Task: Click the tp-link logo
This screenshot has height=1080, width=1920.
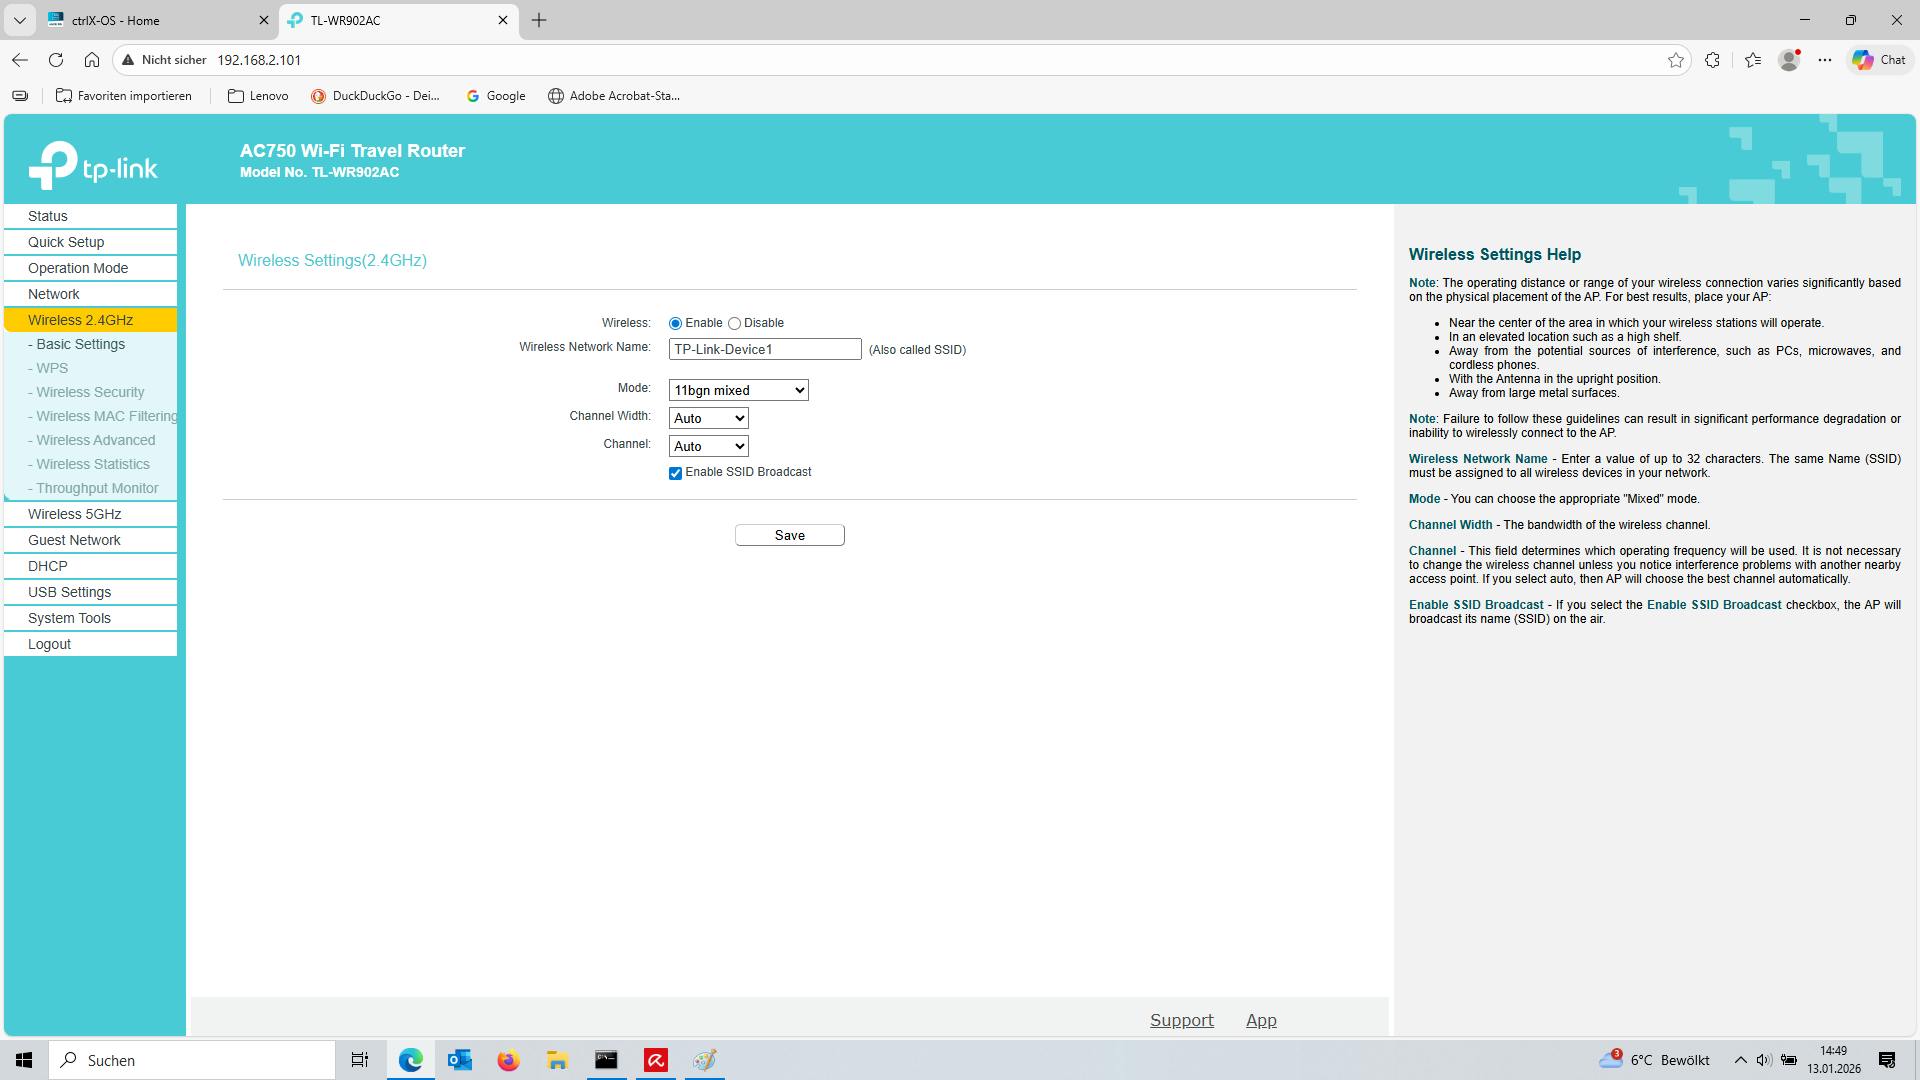Action: 93,166
